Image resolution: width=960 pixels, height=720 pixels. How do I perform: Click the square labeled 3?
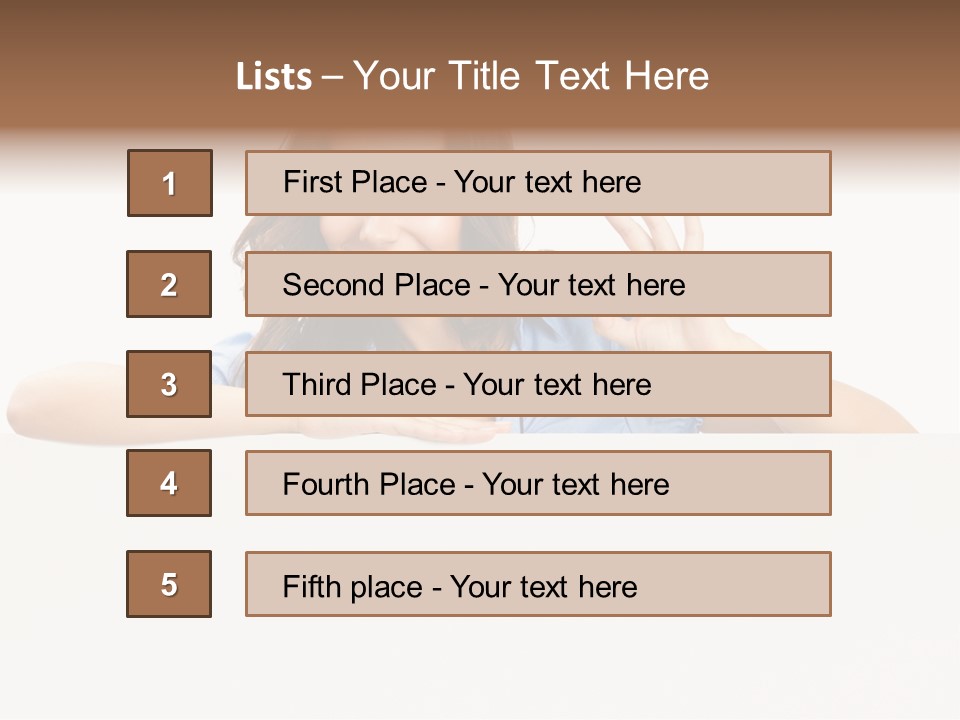point(169,384)
